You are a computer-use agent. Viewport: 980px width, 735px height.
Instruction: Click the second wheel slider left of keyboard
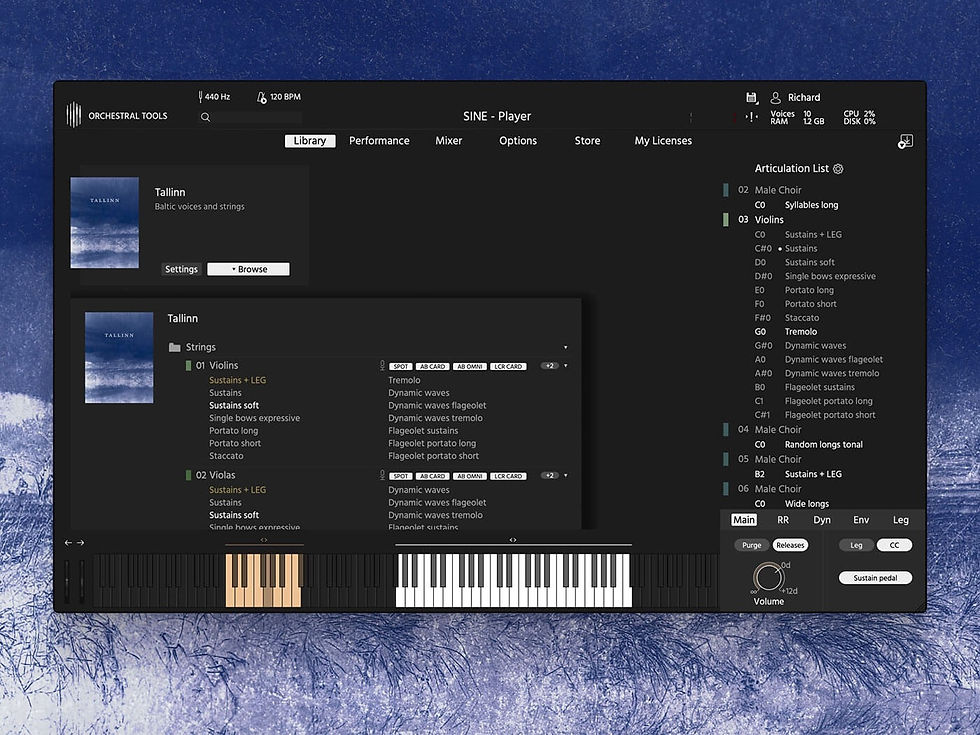(81, 582)
